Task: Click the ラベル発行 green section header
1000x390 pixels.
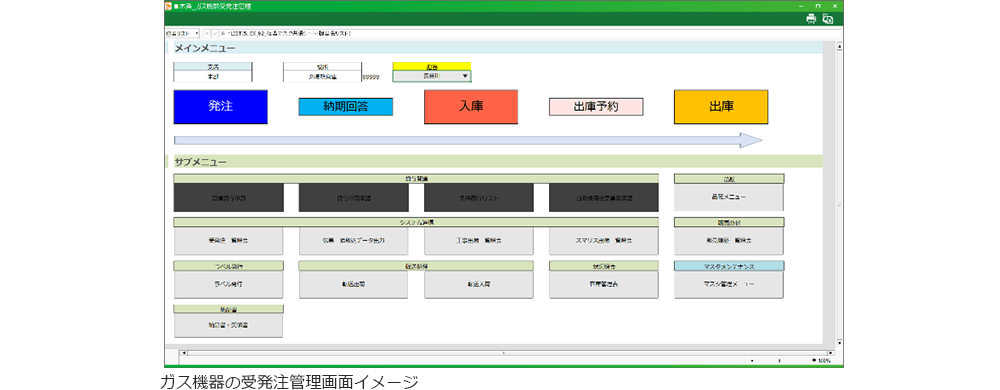Action: pos(228,266)
